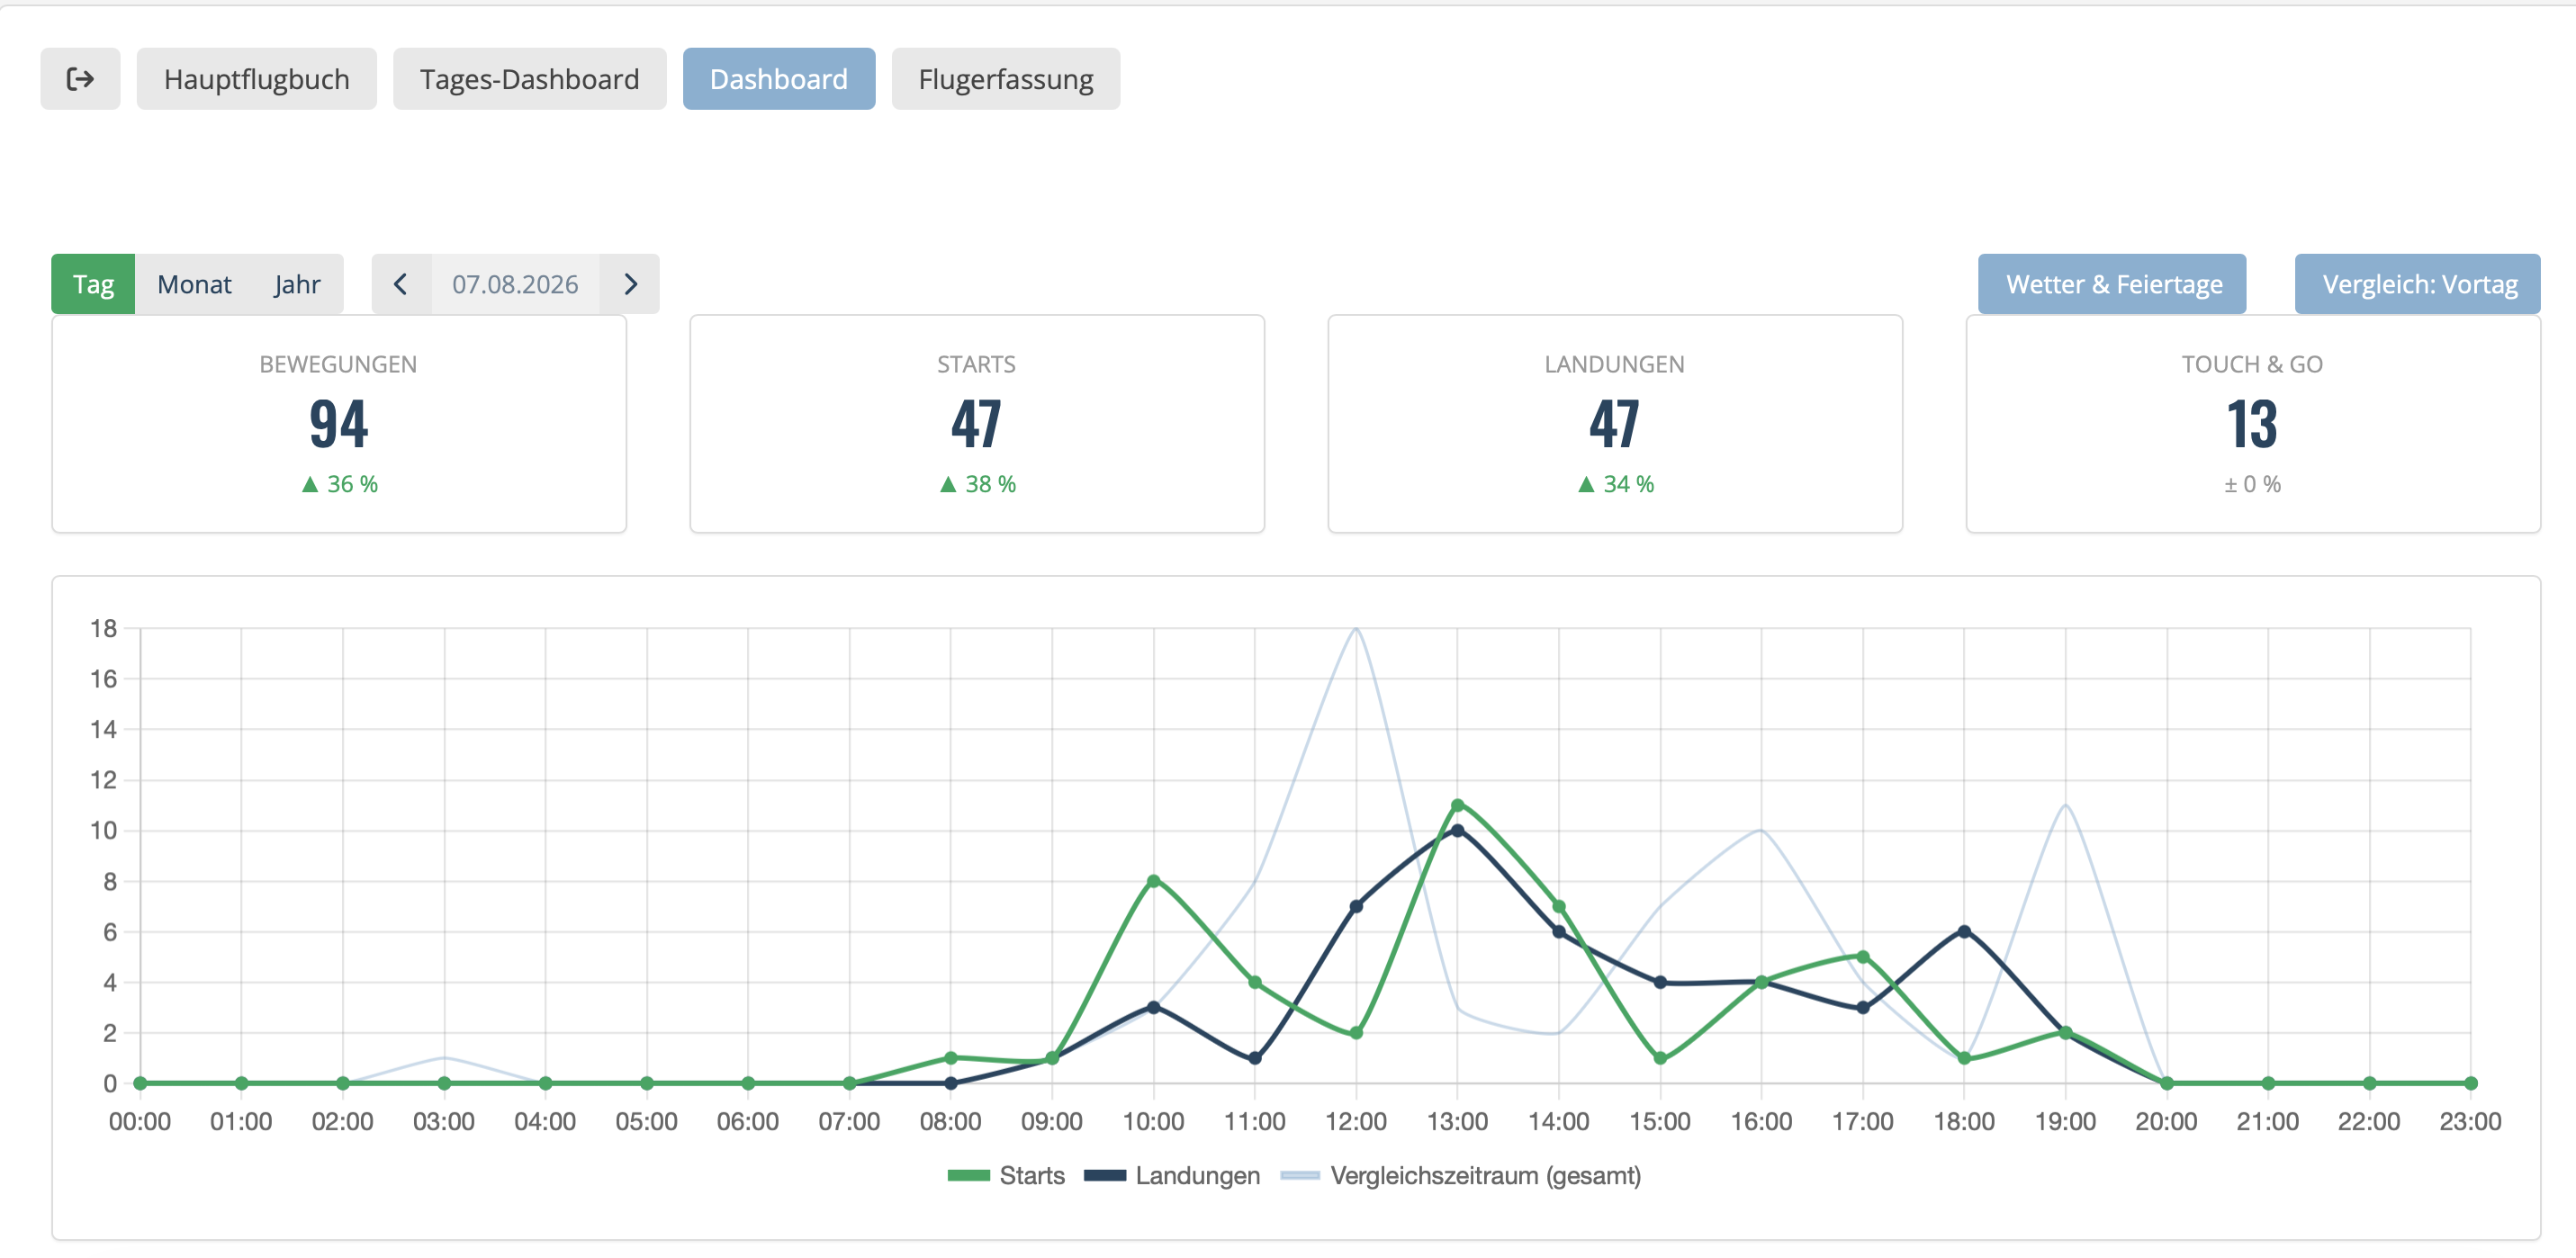Advance to next day with right chevron
This screenshot has width=2576, height=1258.
[x=630, y=284]
